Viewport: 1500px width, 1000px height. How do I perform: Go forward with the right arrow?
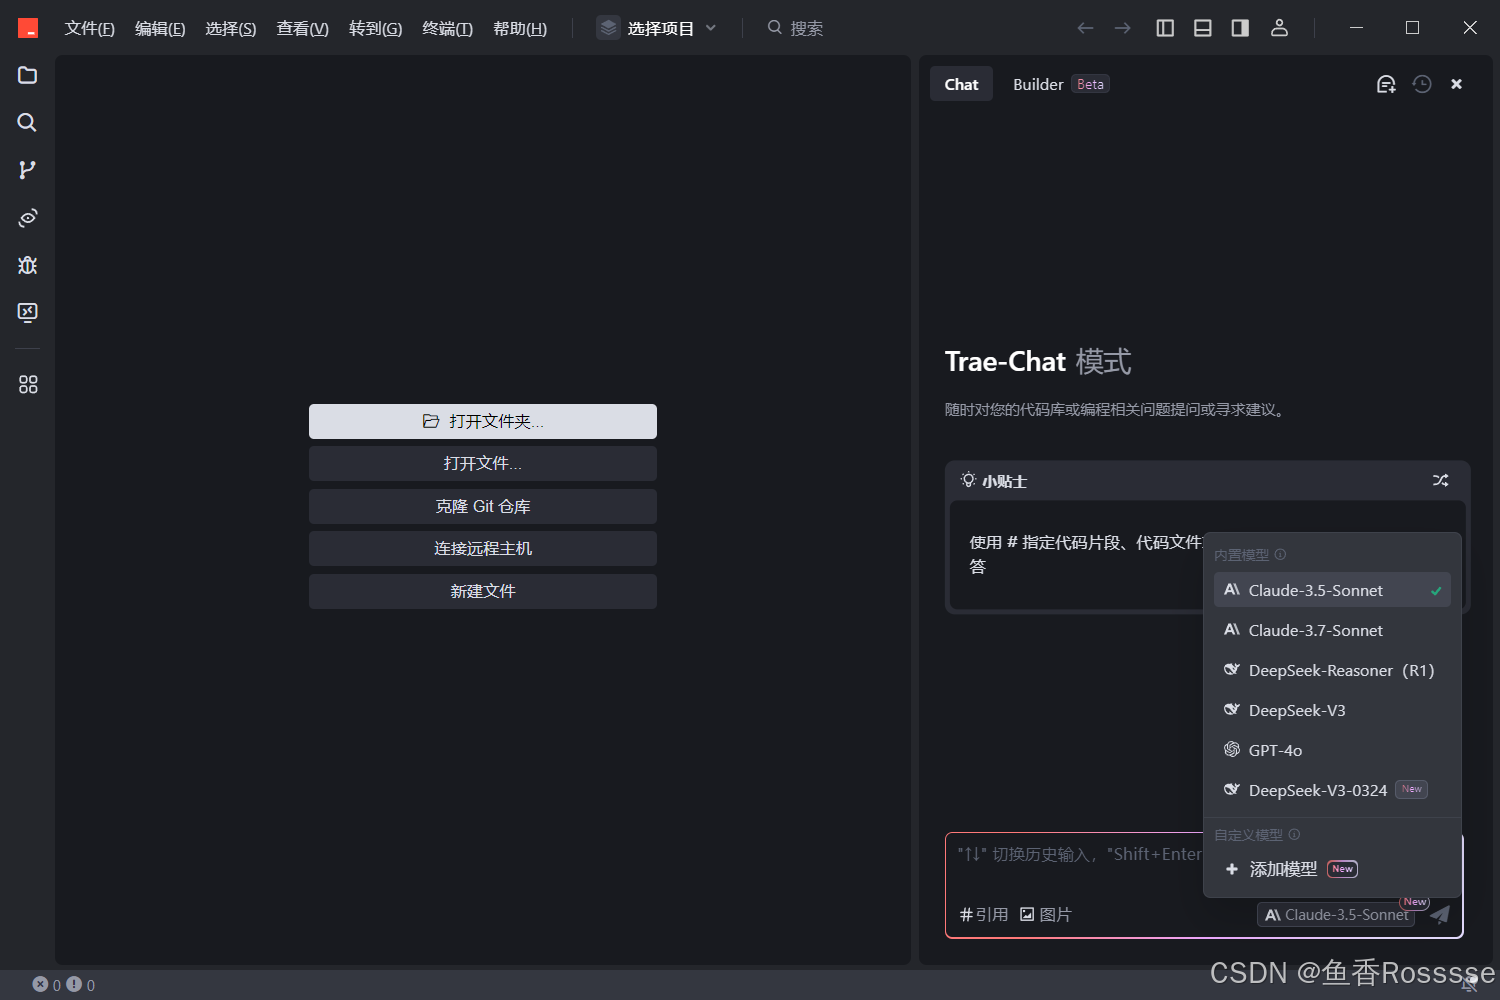[x=1123, y=28]
